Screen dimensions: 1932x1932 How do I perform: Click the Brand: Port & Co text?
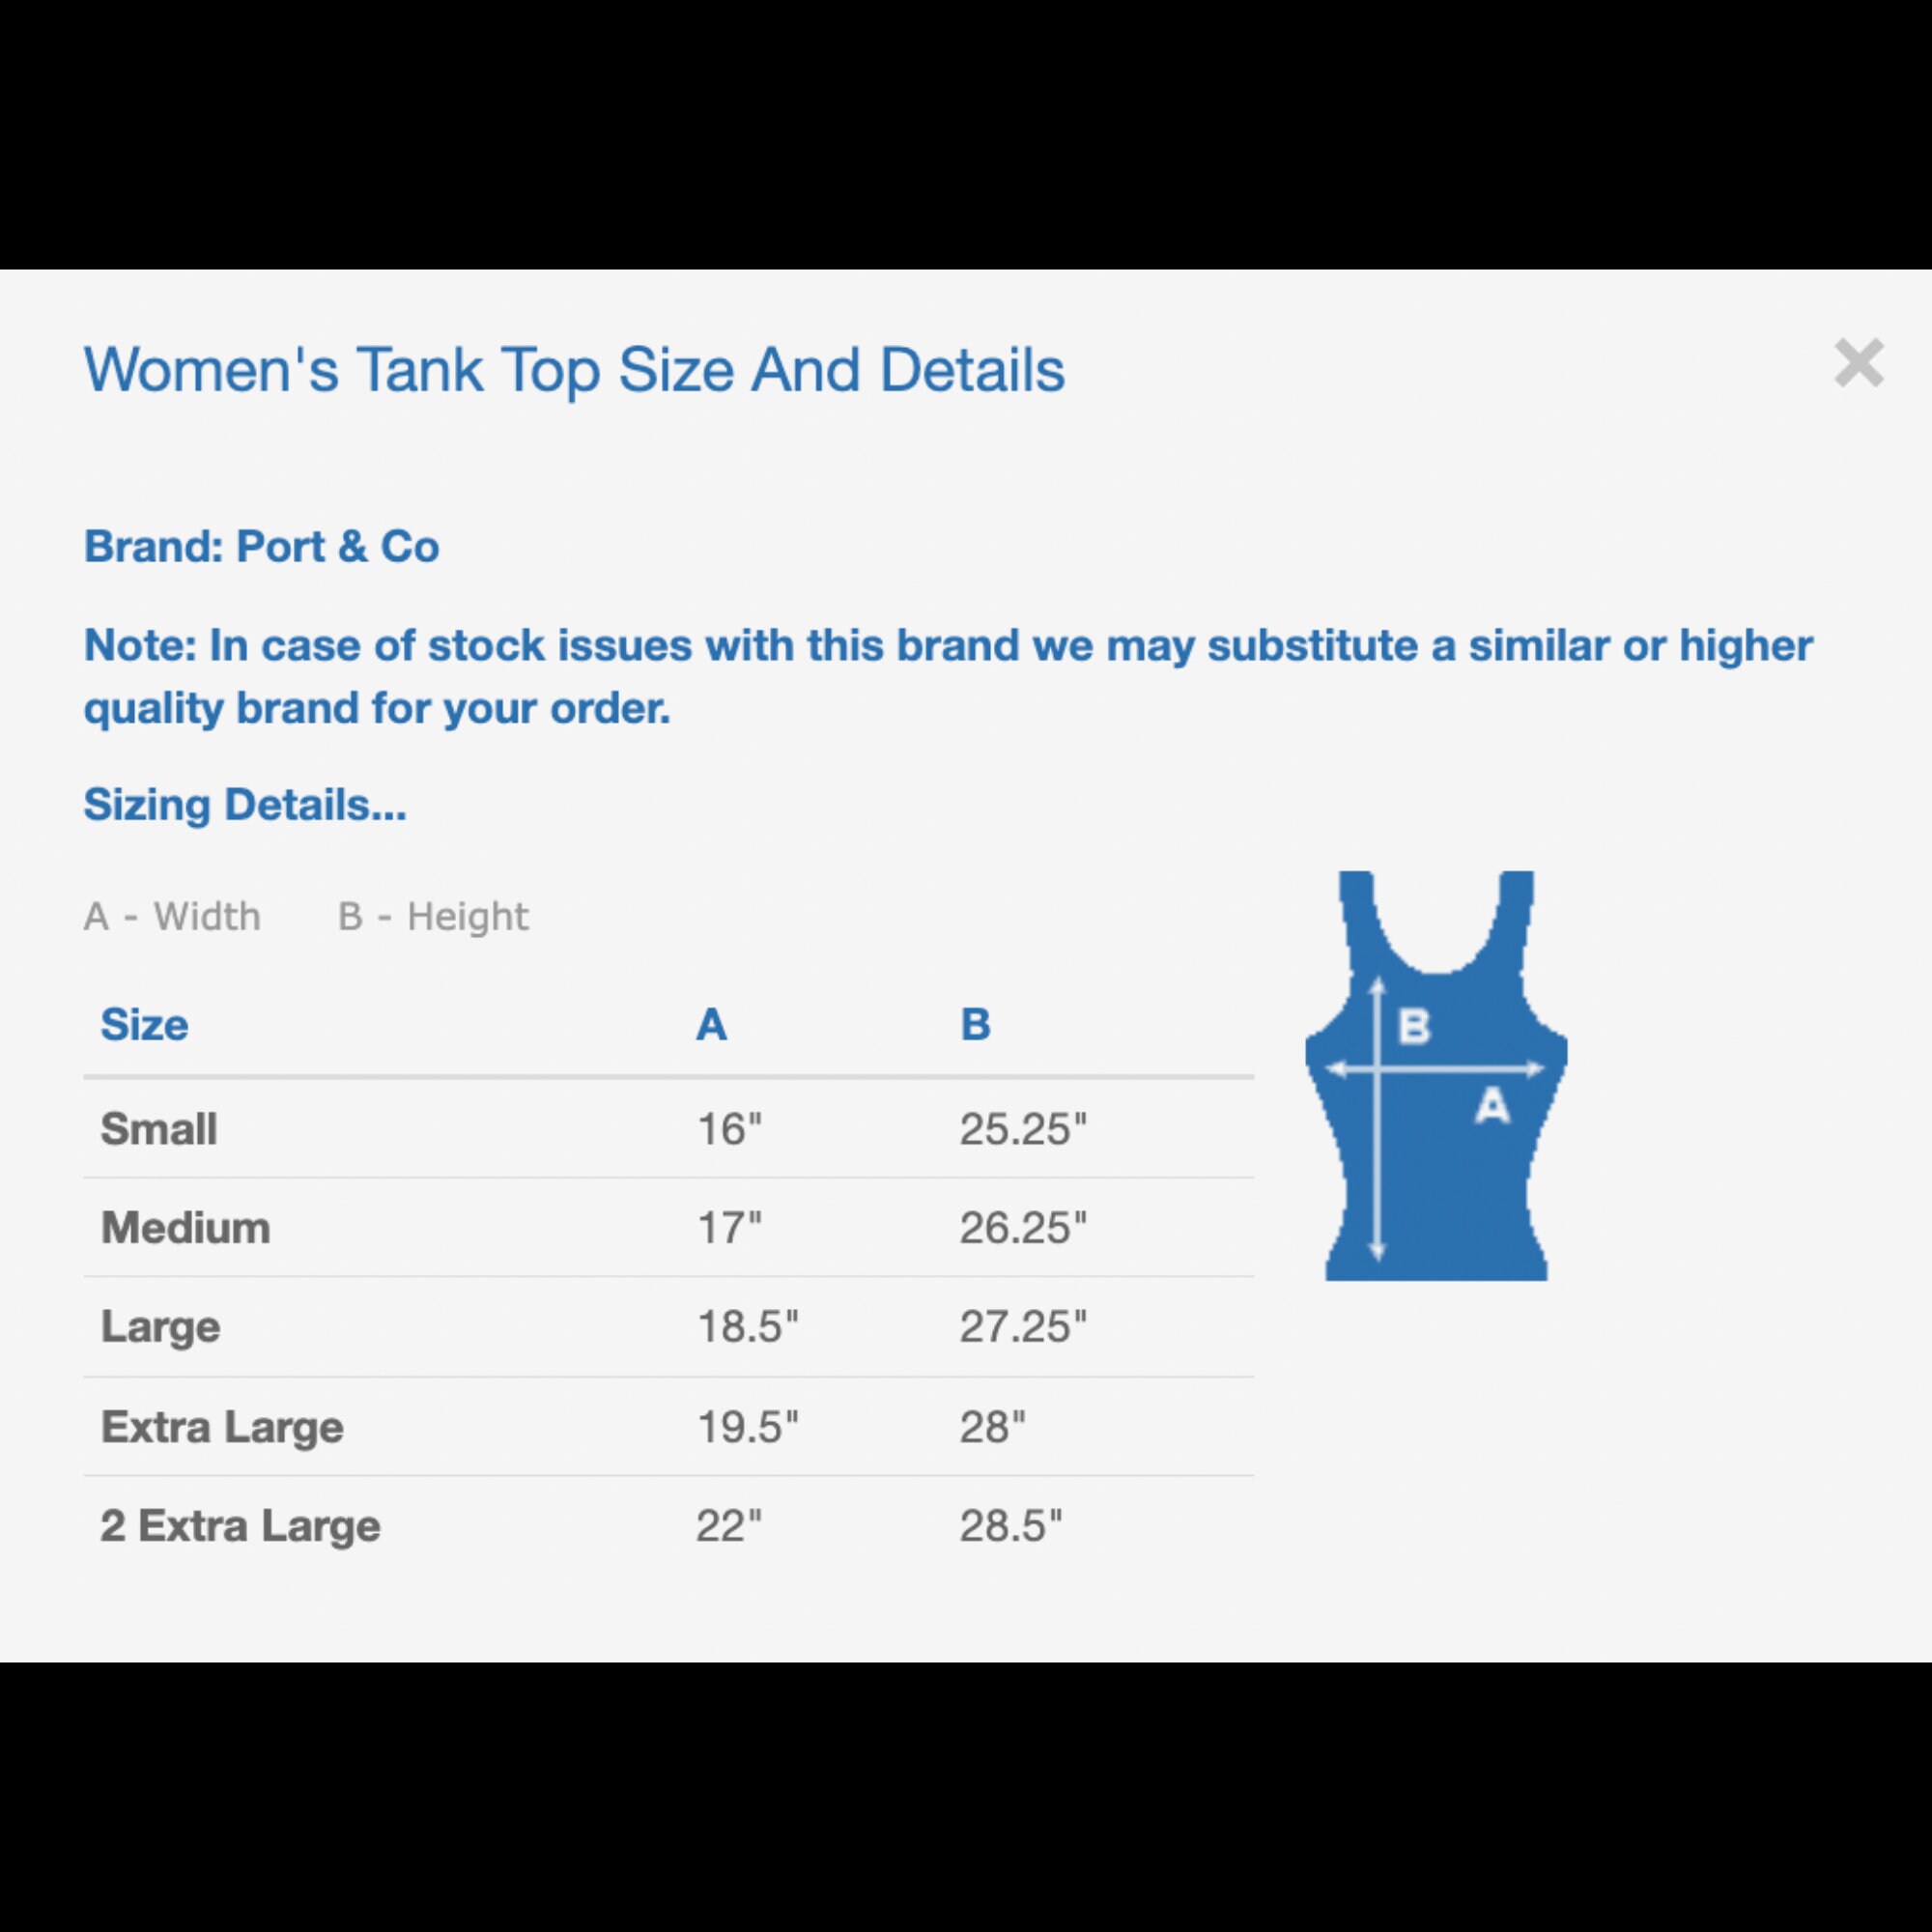(262, 547)
